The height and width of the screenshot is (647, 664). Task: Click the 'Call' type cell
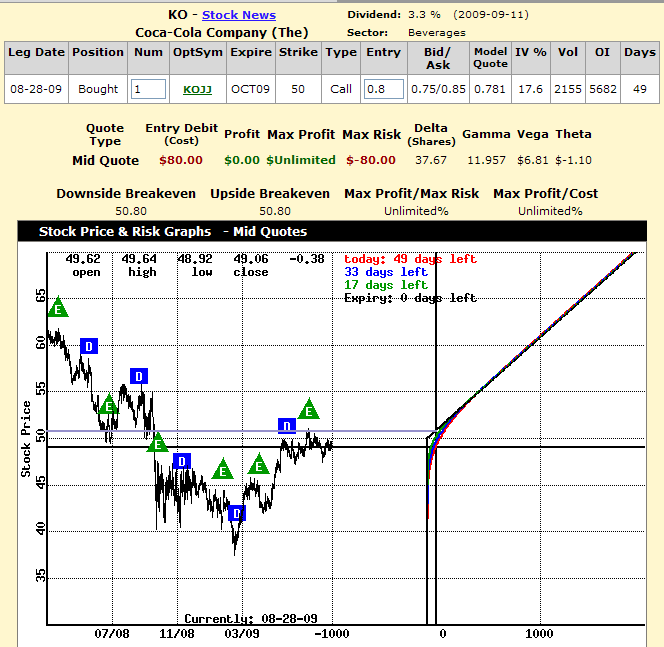341,89
